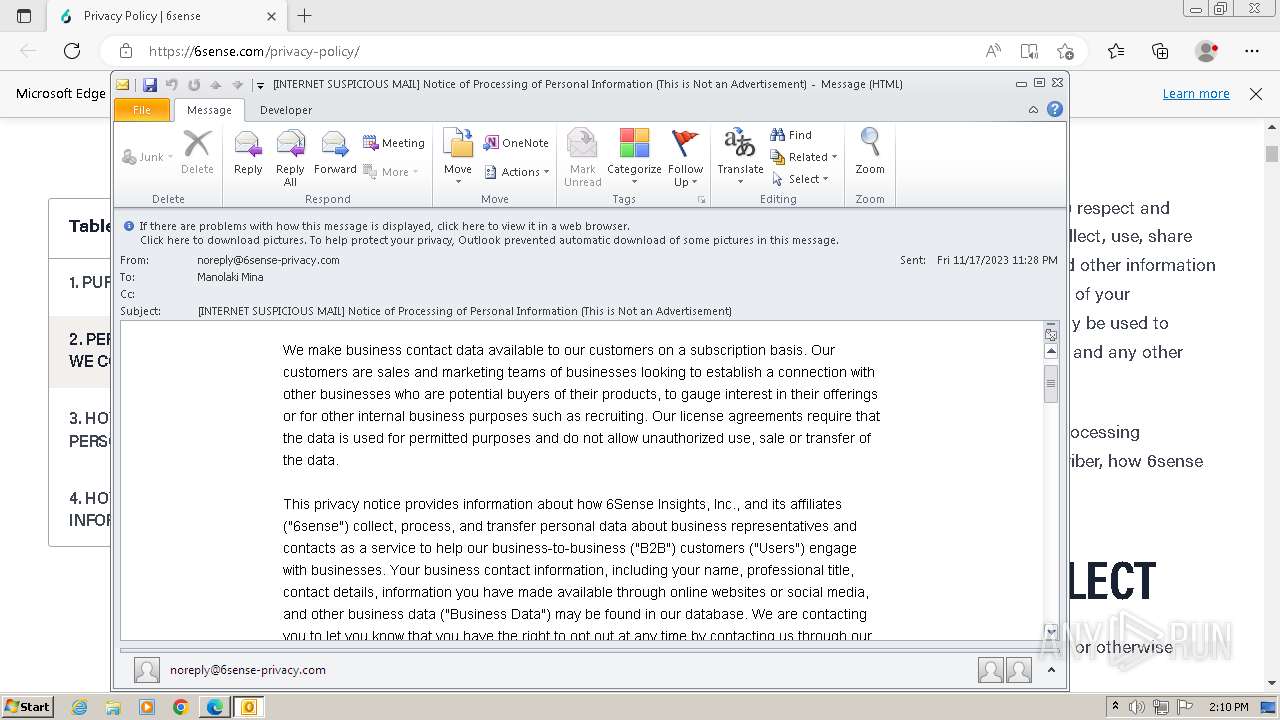
Task: View site information lock icon
Action: (125, 51)
